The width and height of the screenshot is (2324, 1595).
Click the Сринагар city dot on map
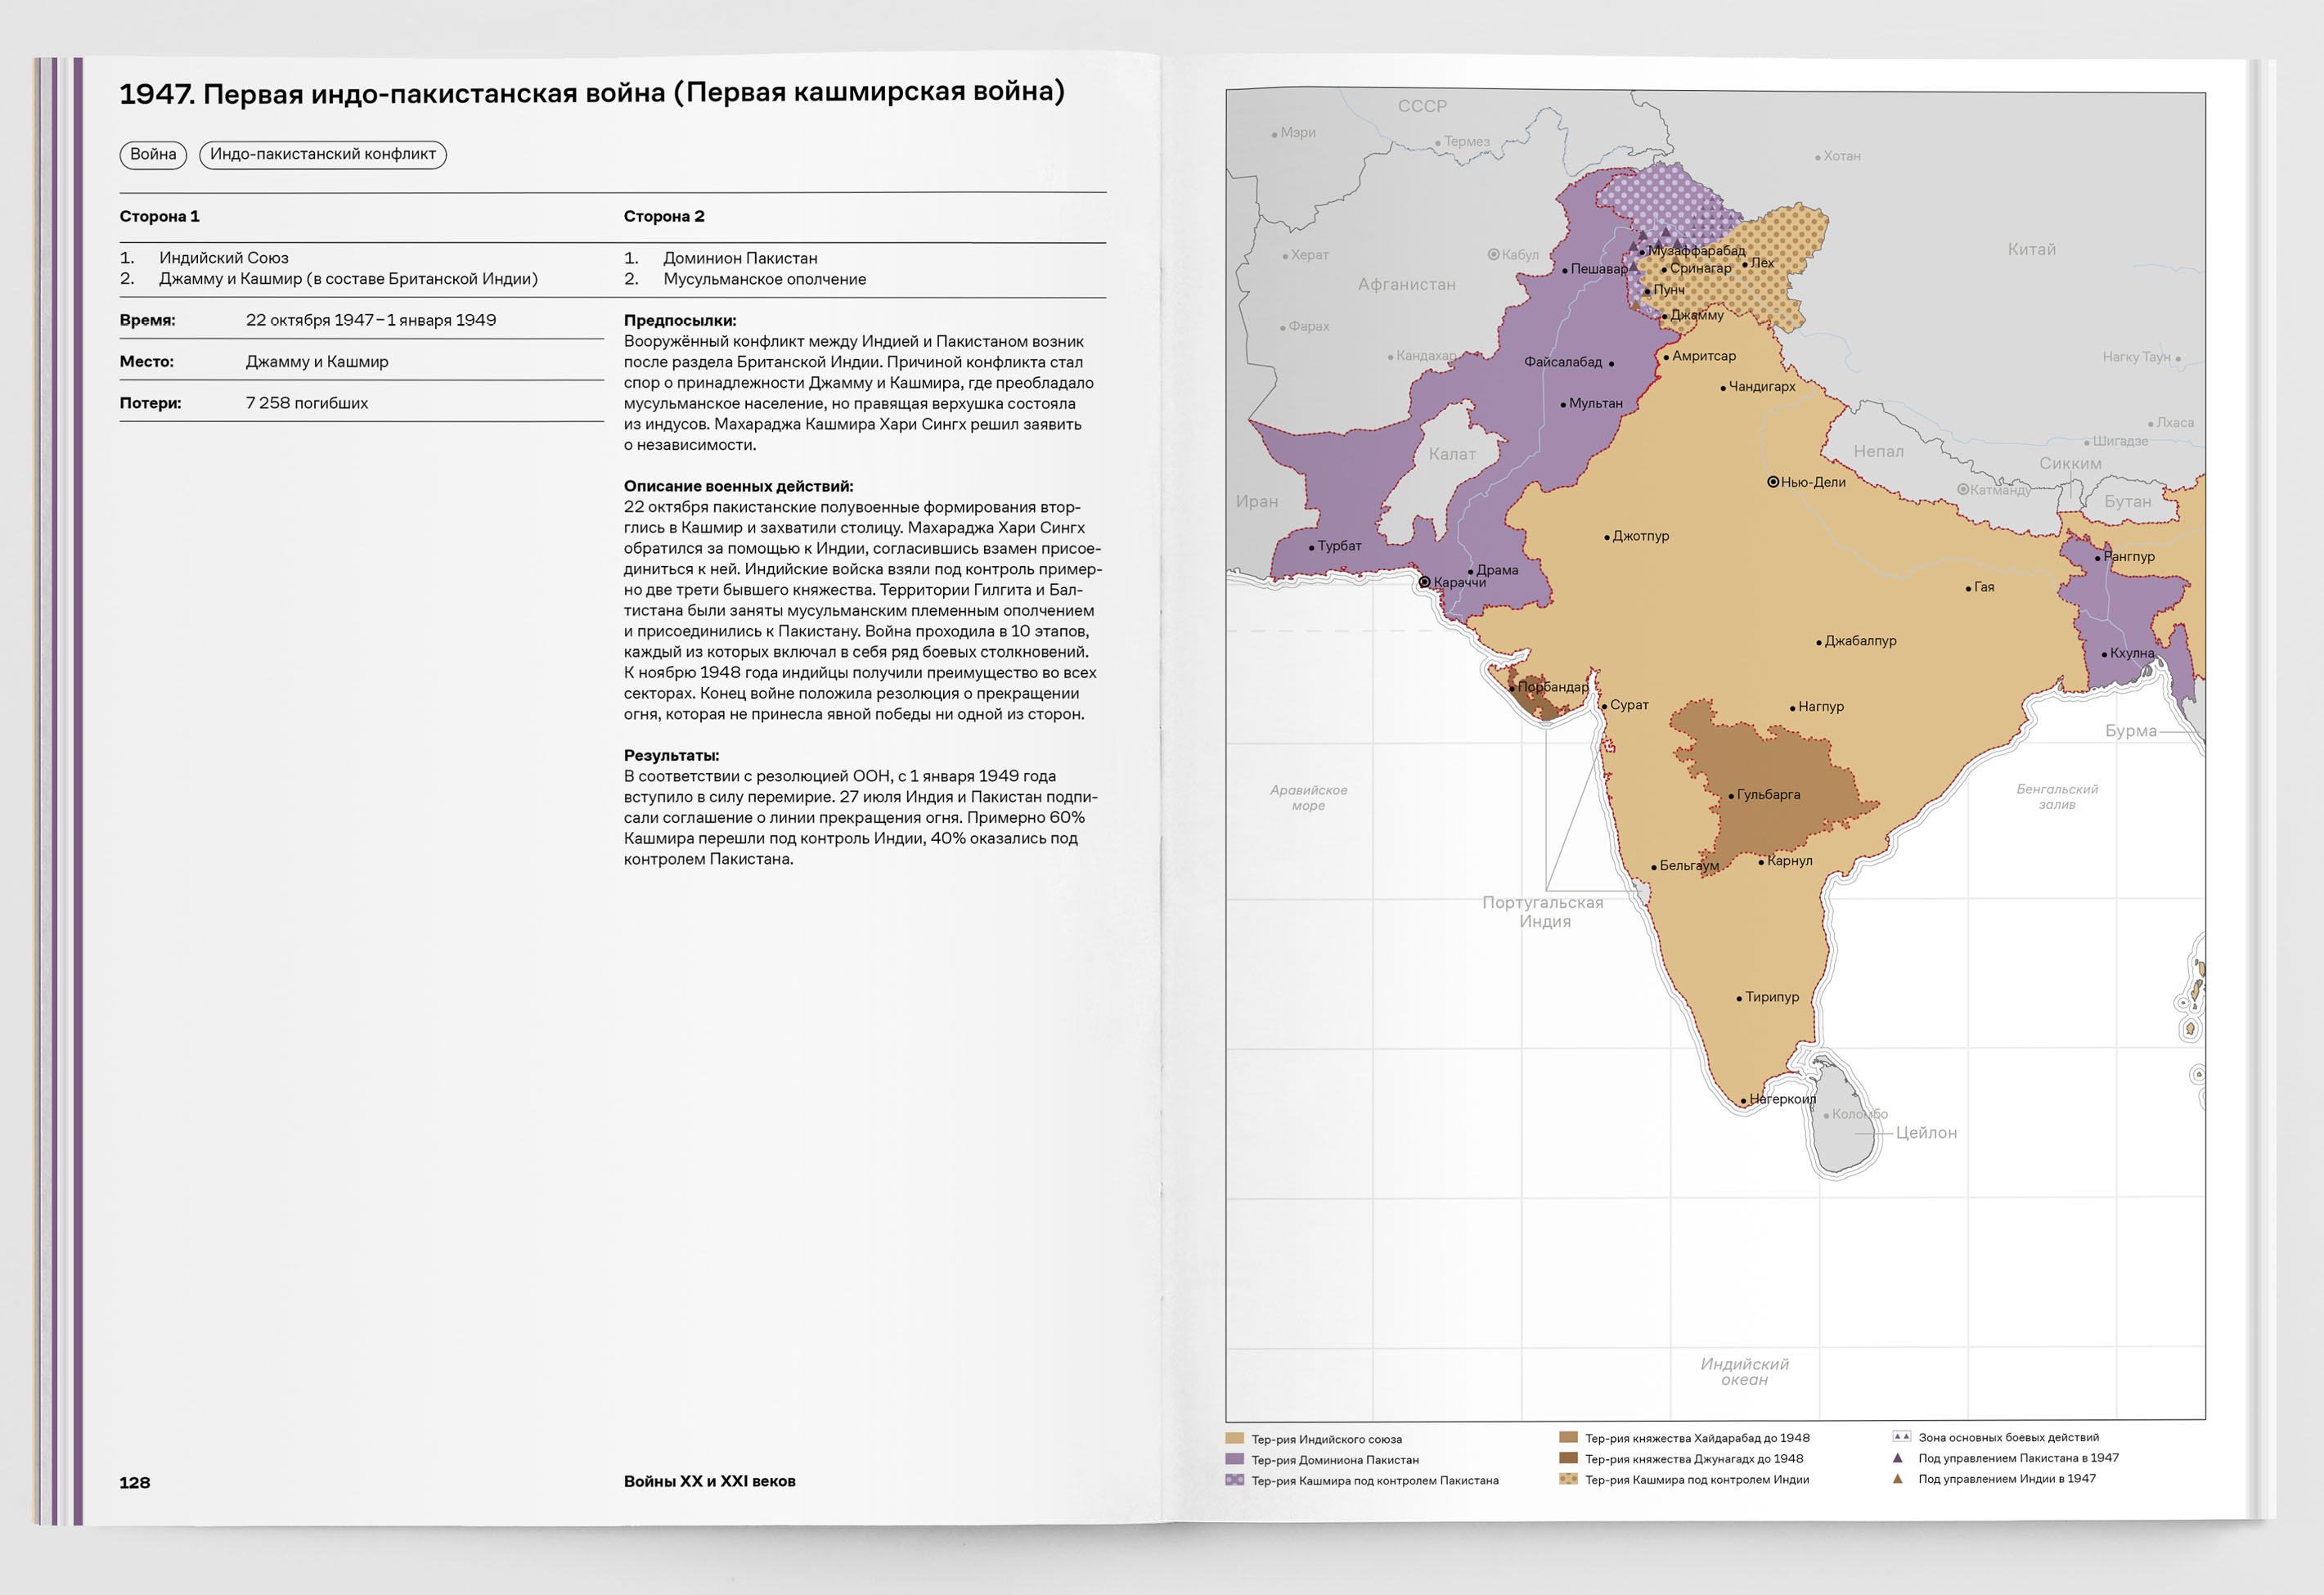(x=1664, y=269)
